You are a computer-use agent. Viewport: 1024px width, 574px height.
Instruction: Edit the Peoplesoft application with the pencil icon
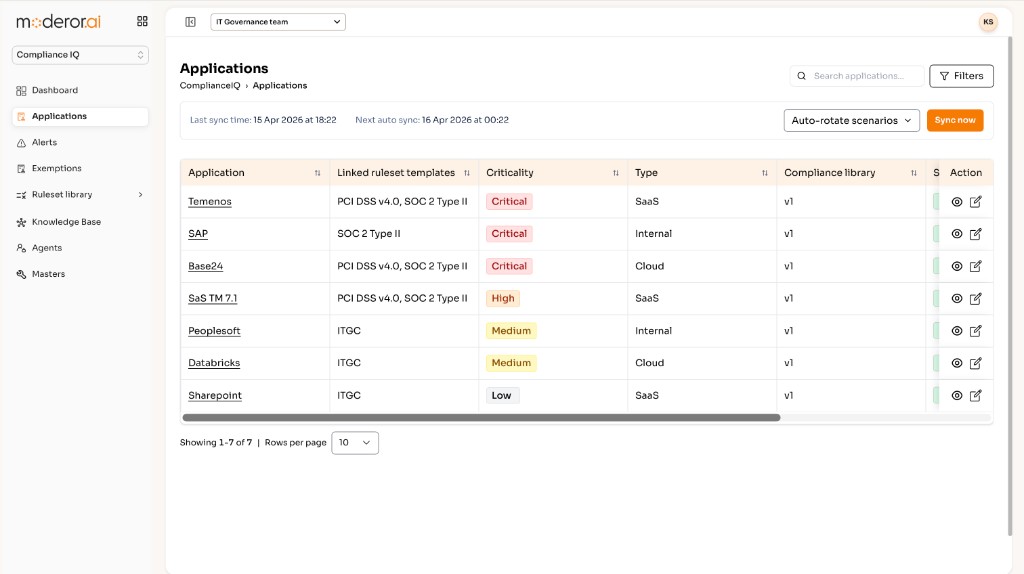(x=976, y=331)
